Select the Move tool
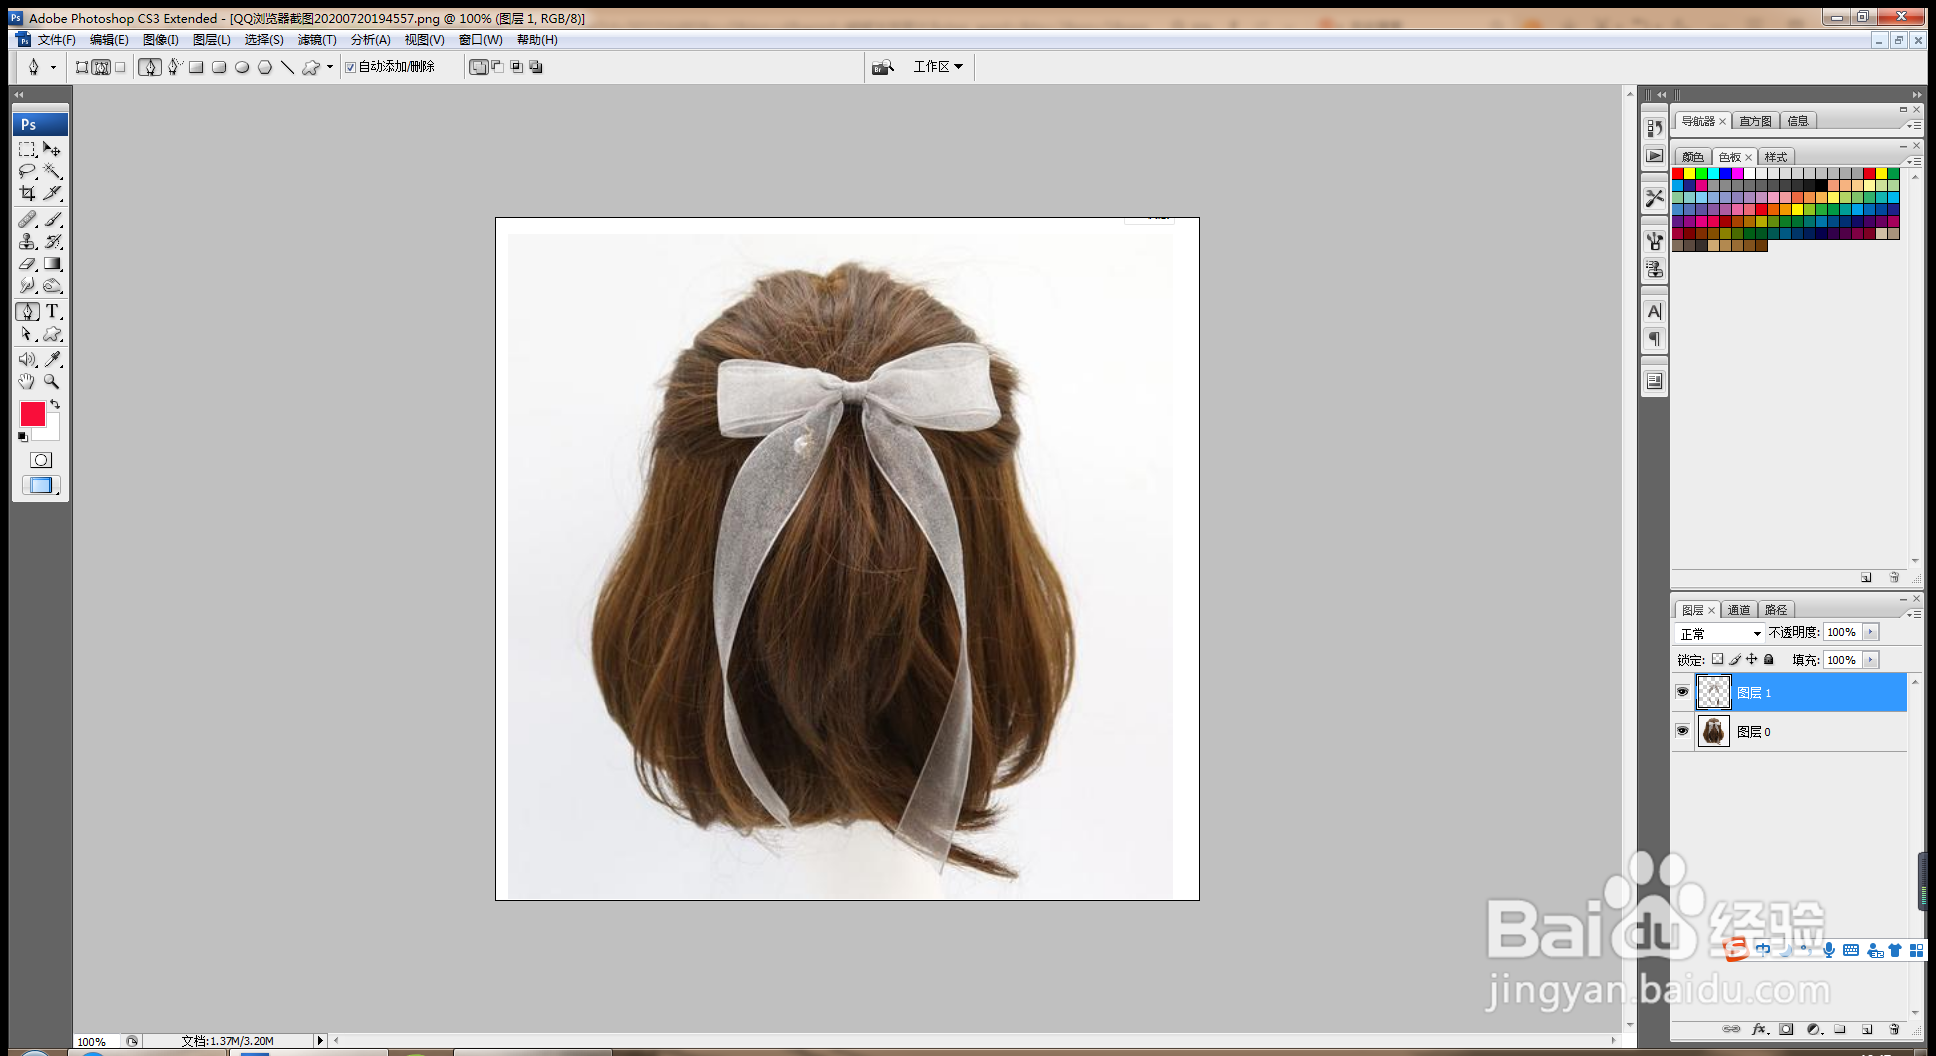The image size is (1936, 1056). pyautogui.click(x=53, y=149)
